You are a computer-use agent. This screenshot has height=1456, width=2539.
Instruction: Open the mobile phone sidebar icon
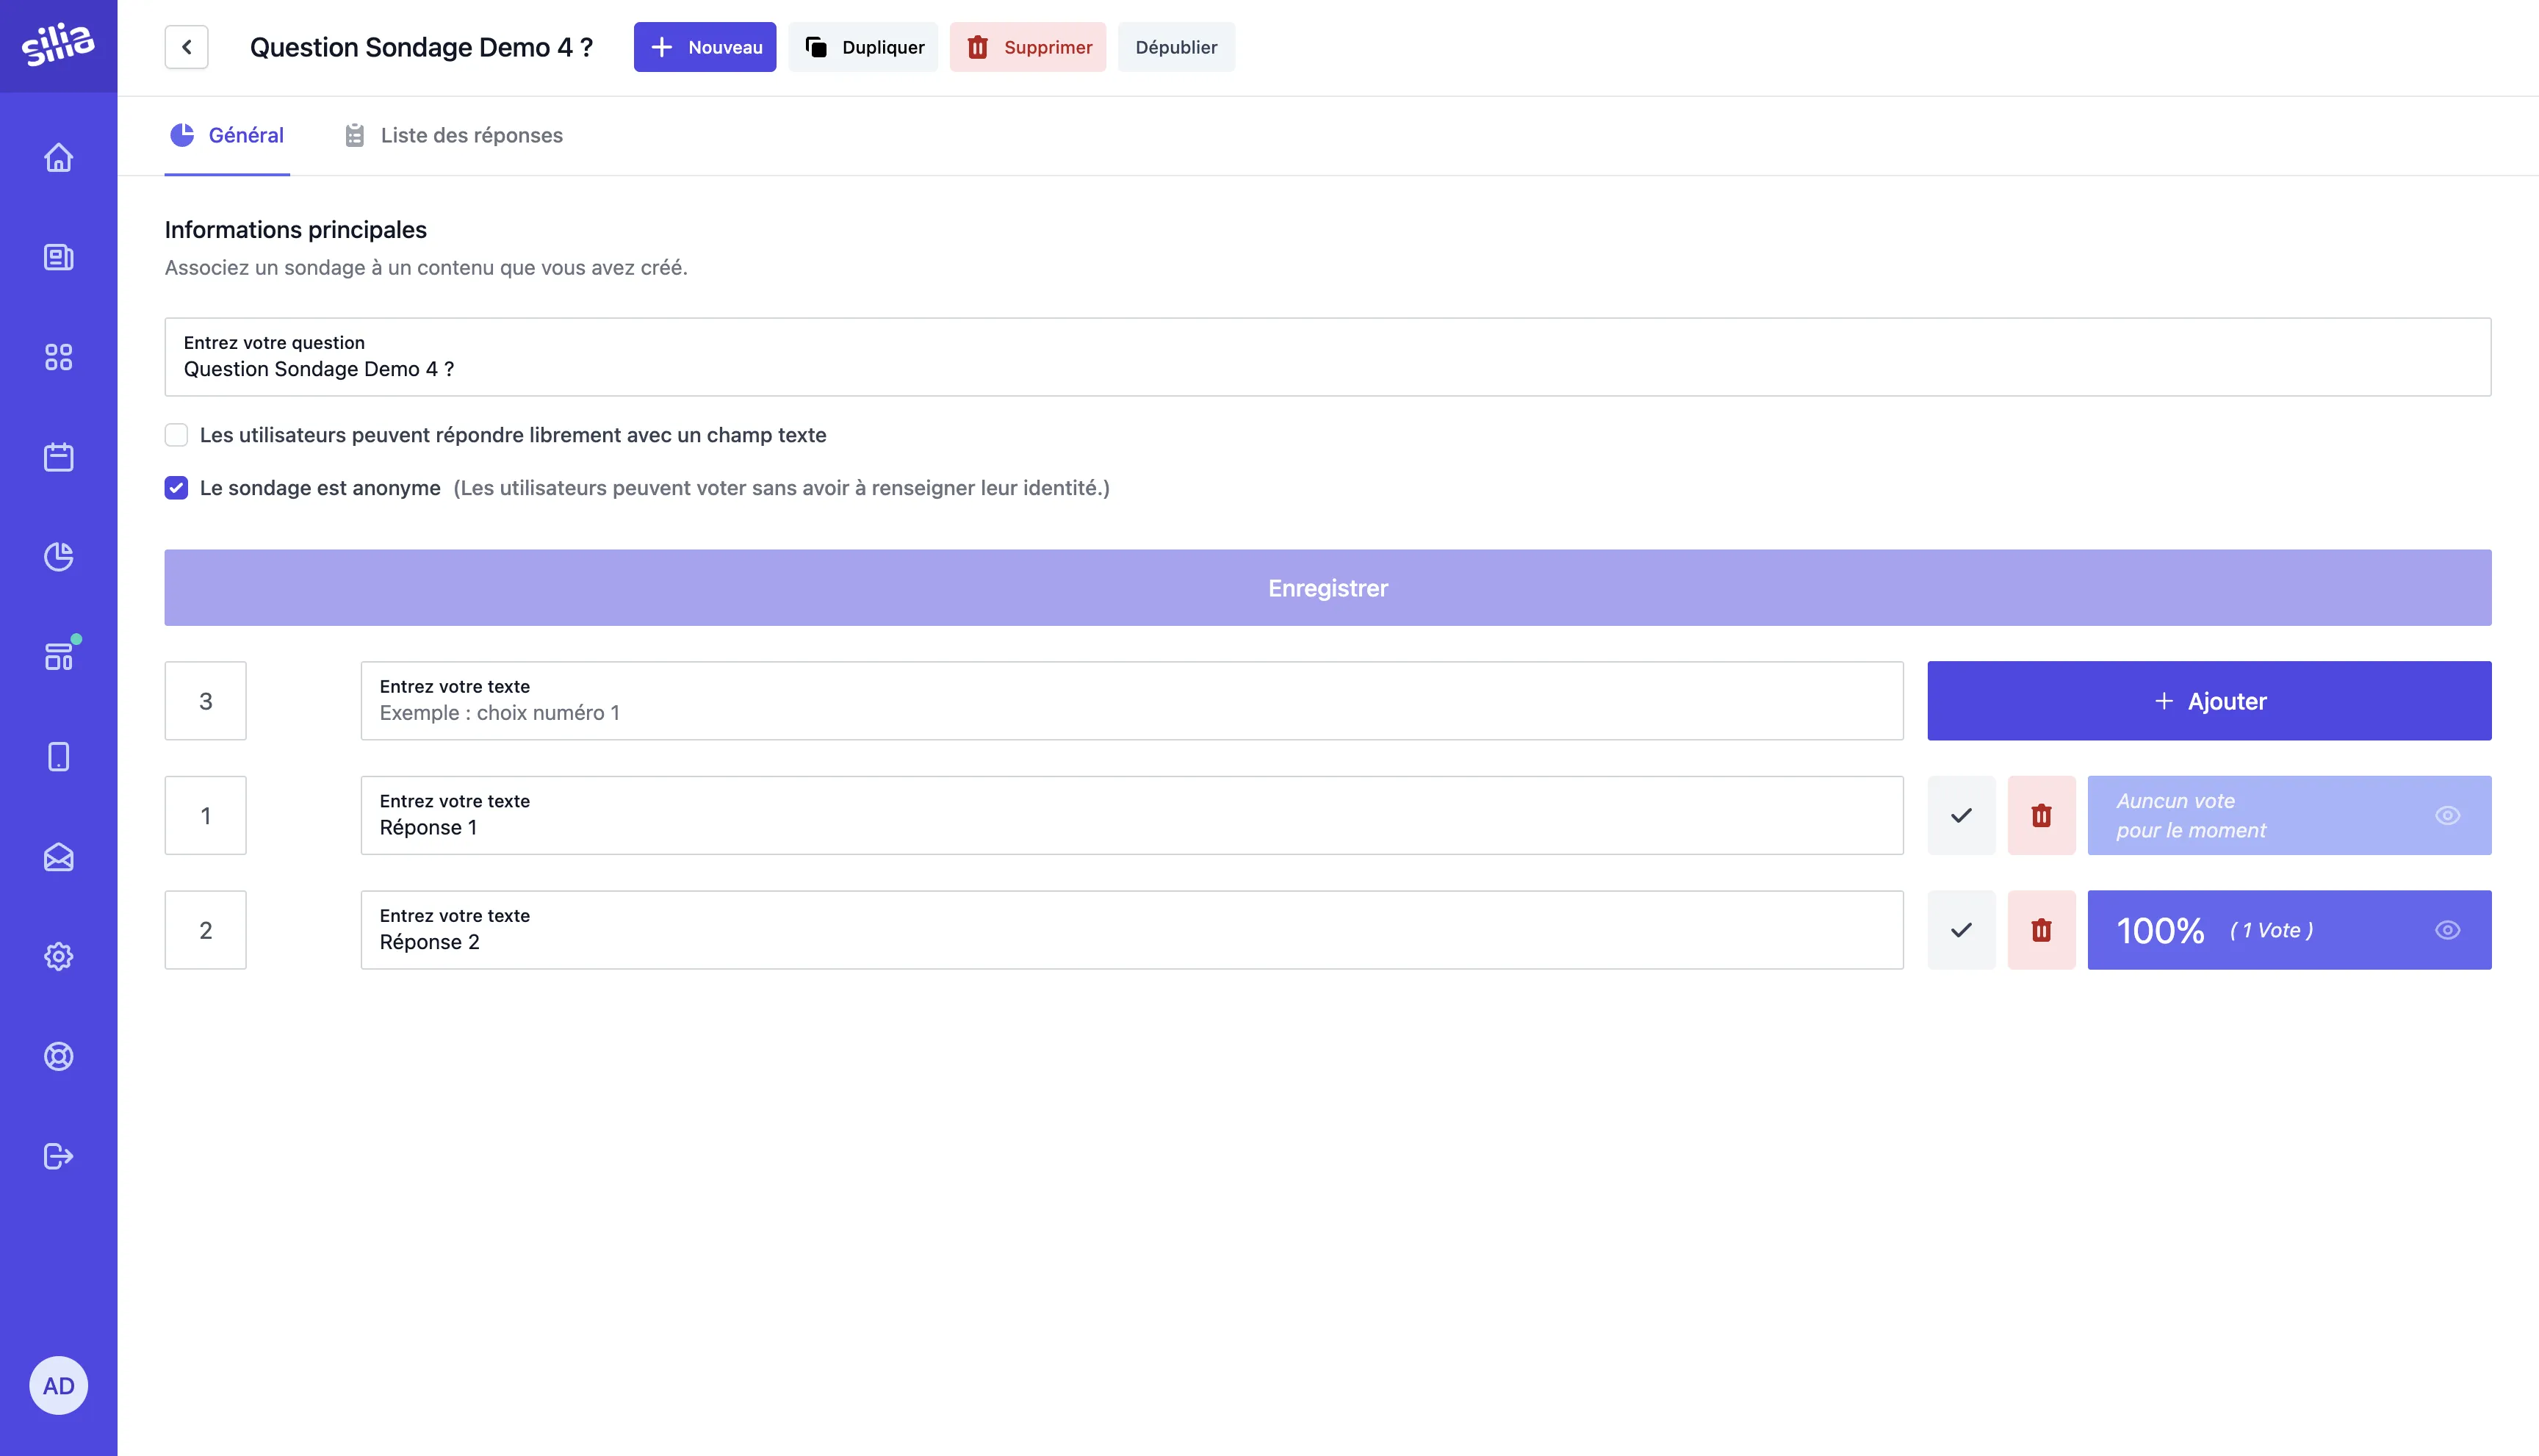58,757
